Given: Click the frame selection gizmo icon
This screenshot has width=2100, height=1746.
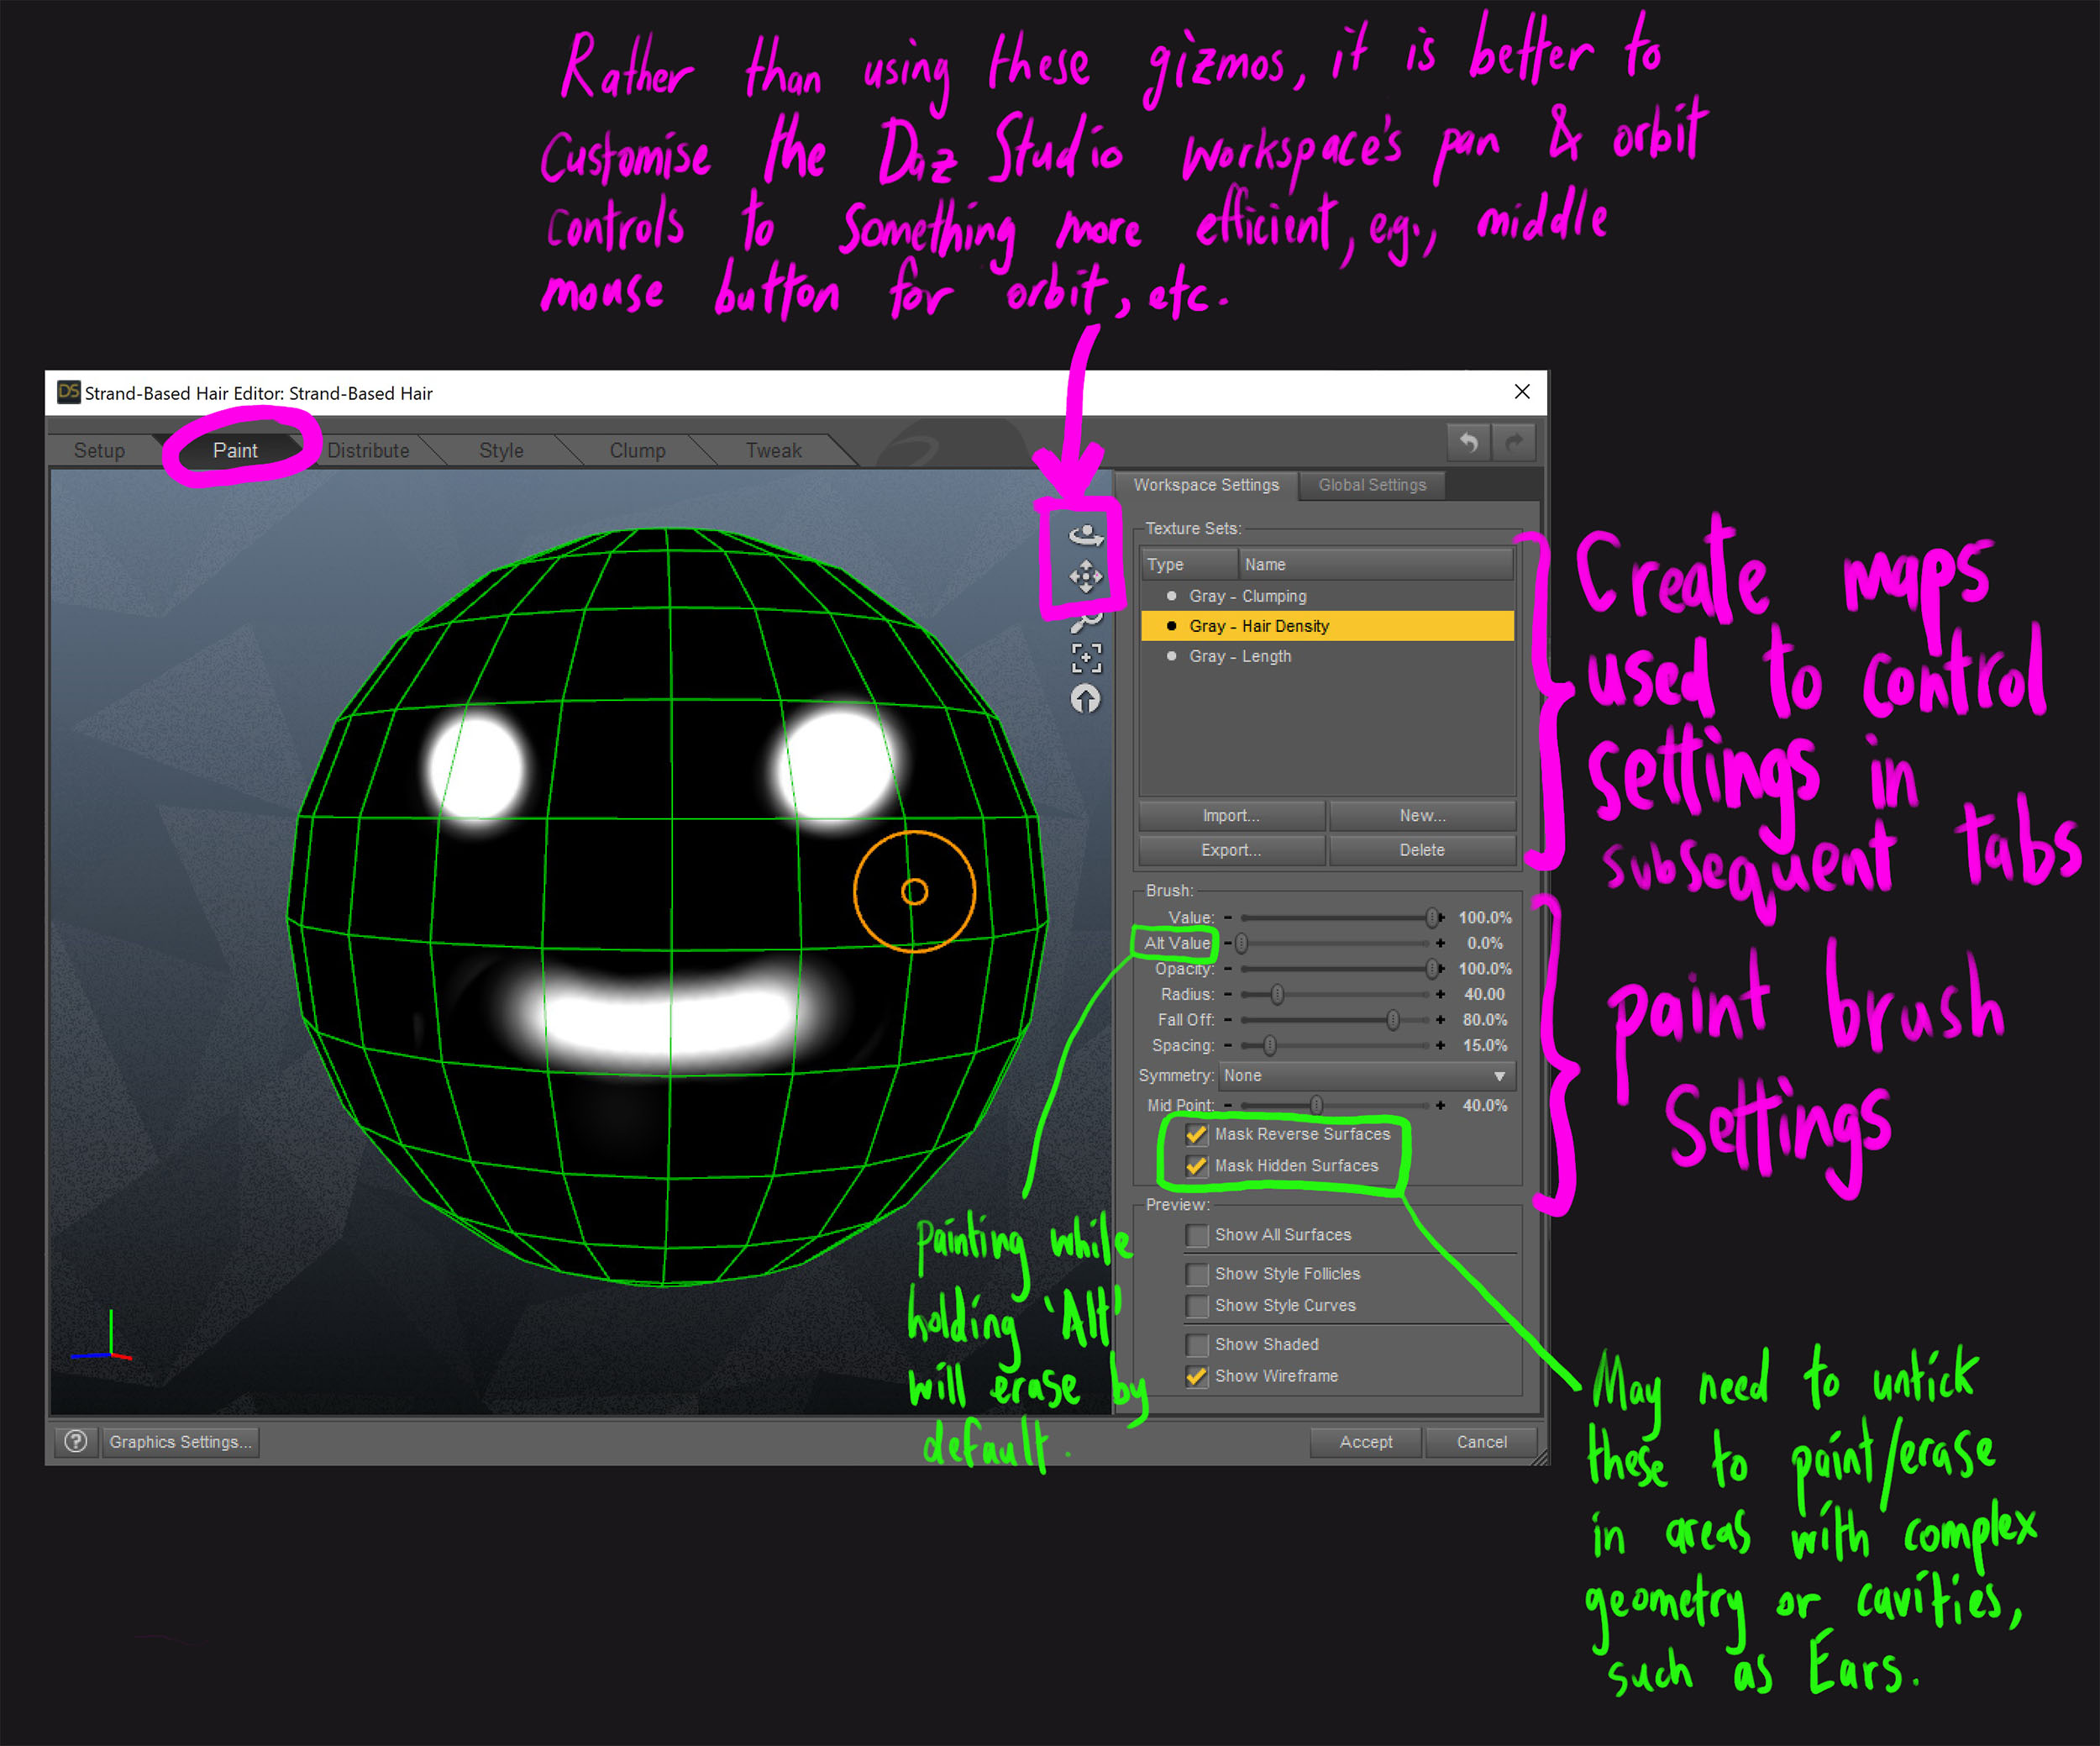Looking at the screenshot, I should pyautogui.click(x=1086, y=658).
